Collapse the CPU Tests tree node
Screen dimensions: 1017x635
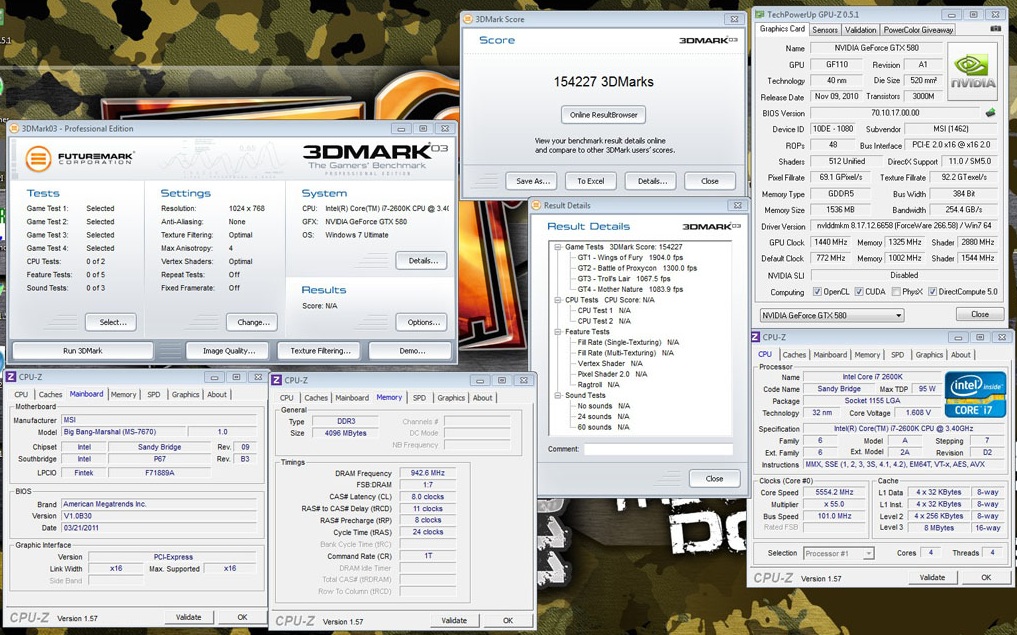558,300
